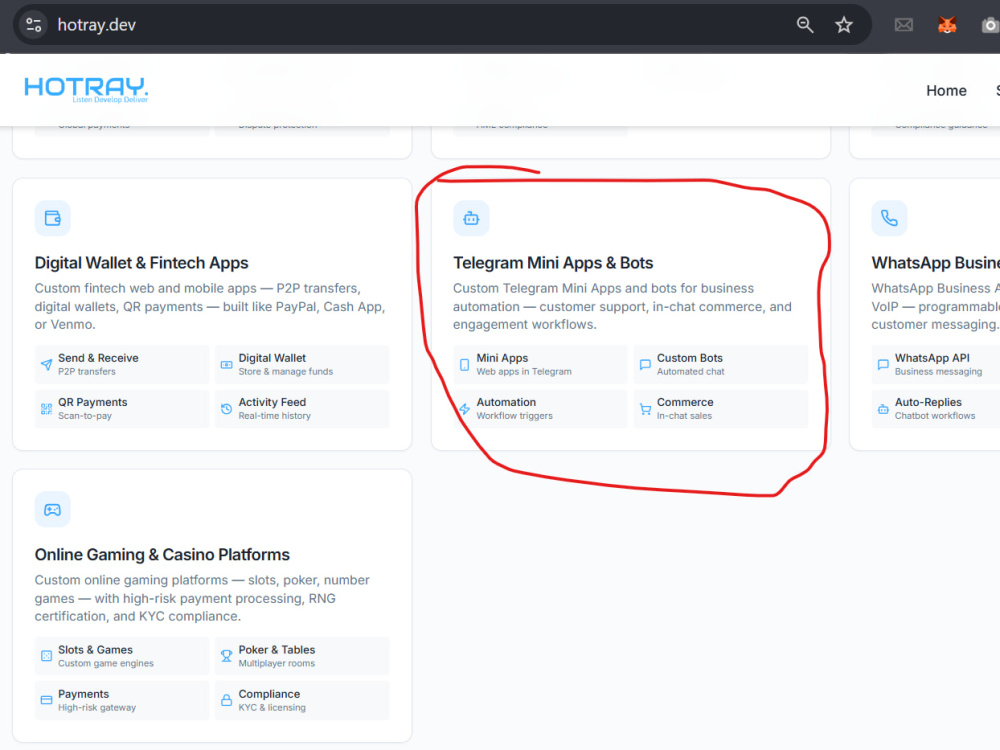
Task: Click the history icon beside Activity Feed
Action: coord(226,409)
